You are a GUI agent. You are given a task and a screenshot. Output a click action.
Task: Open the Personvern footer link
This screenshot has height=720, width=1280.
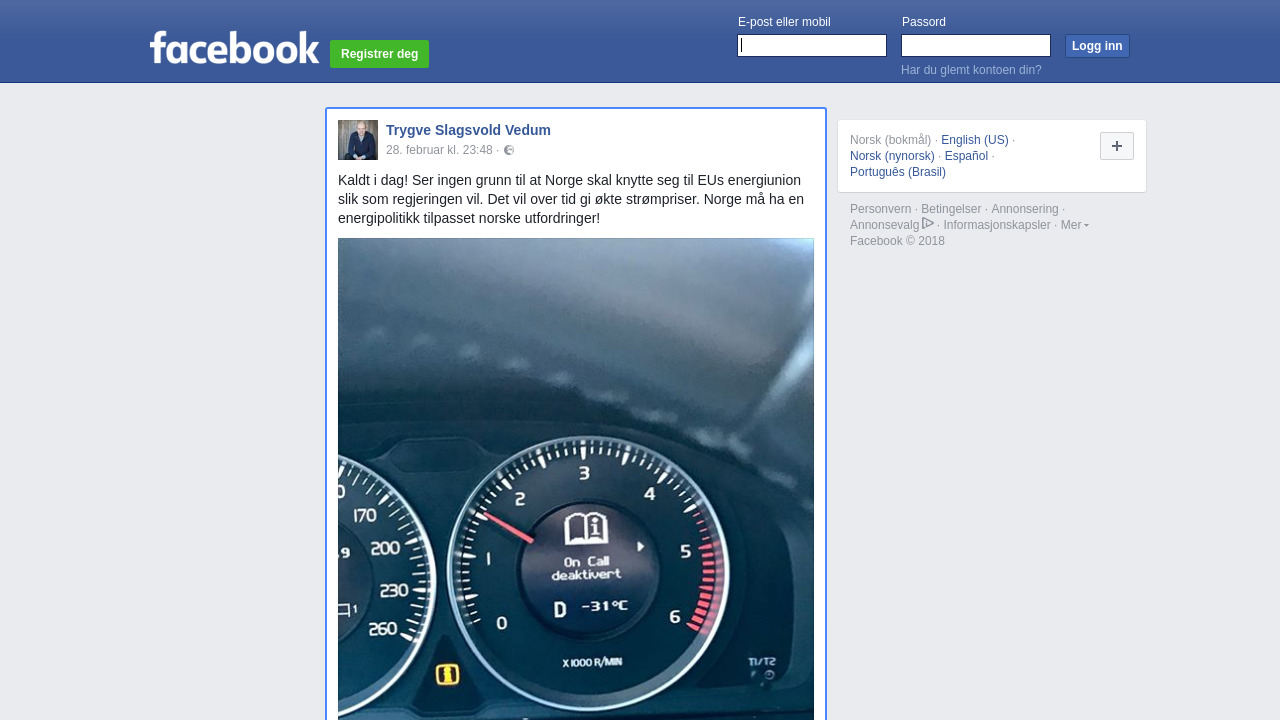pyautogui.click(x=881, y=209)
